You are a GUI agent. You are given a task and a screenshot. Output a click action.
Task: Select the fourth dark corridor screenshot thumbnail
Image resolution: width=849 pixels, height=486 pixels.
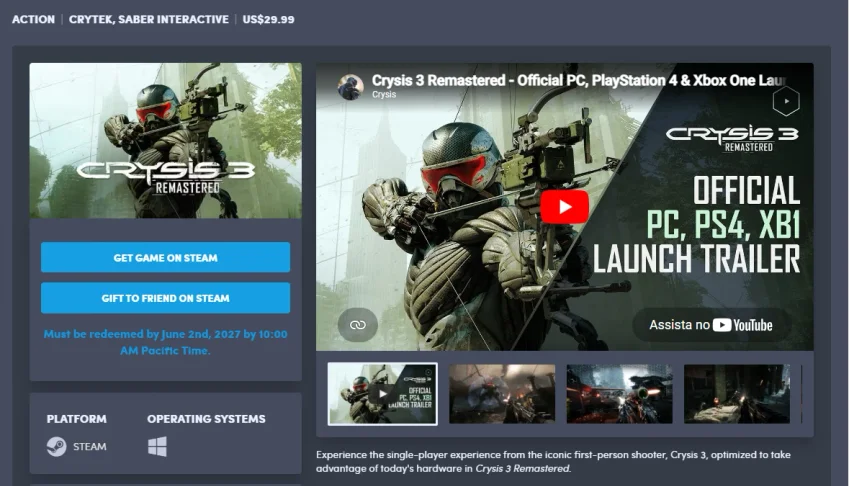click(737, 394)
